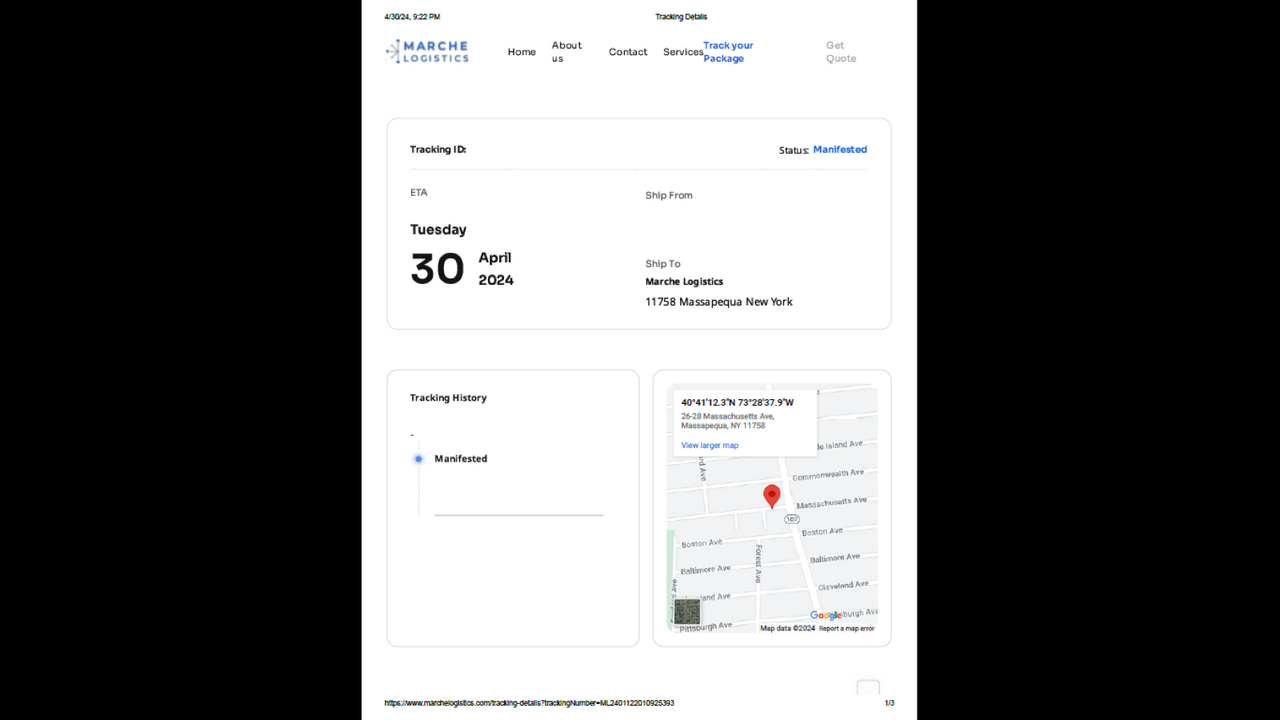The width and height of the screenshot is (1280, 720).
Task: Click the ETA date number 30
Action: tap(437, 269)
